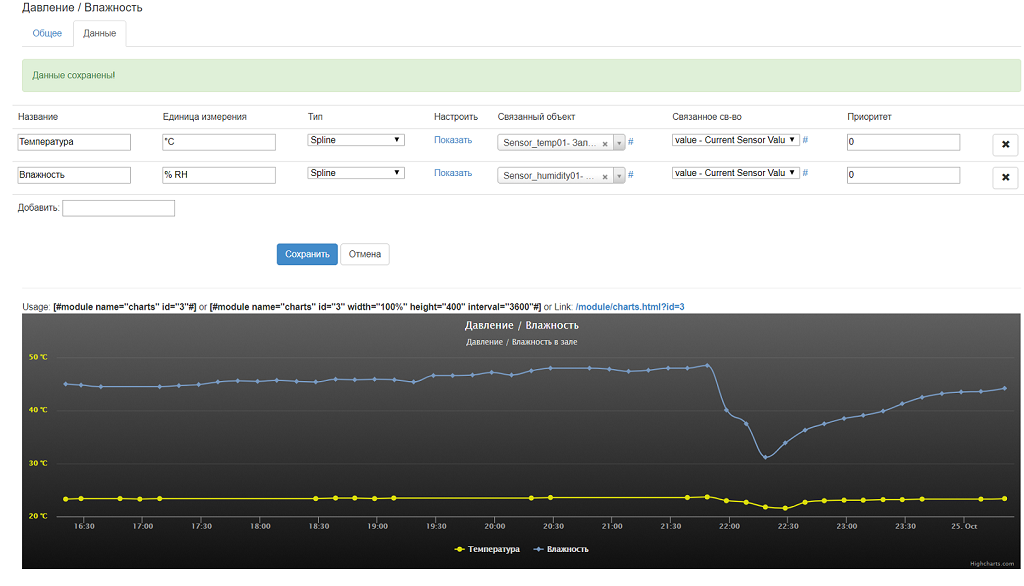Open the /module/charts.html?id=3 link
The width and height of the screenshot is (1024, 586).
click(x=629, y=307)
